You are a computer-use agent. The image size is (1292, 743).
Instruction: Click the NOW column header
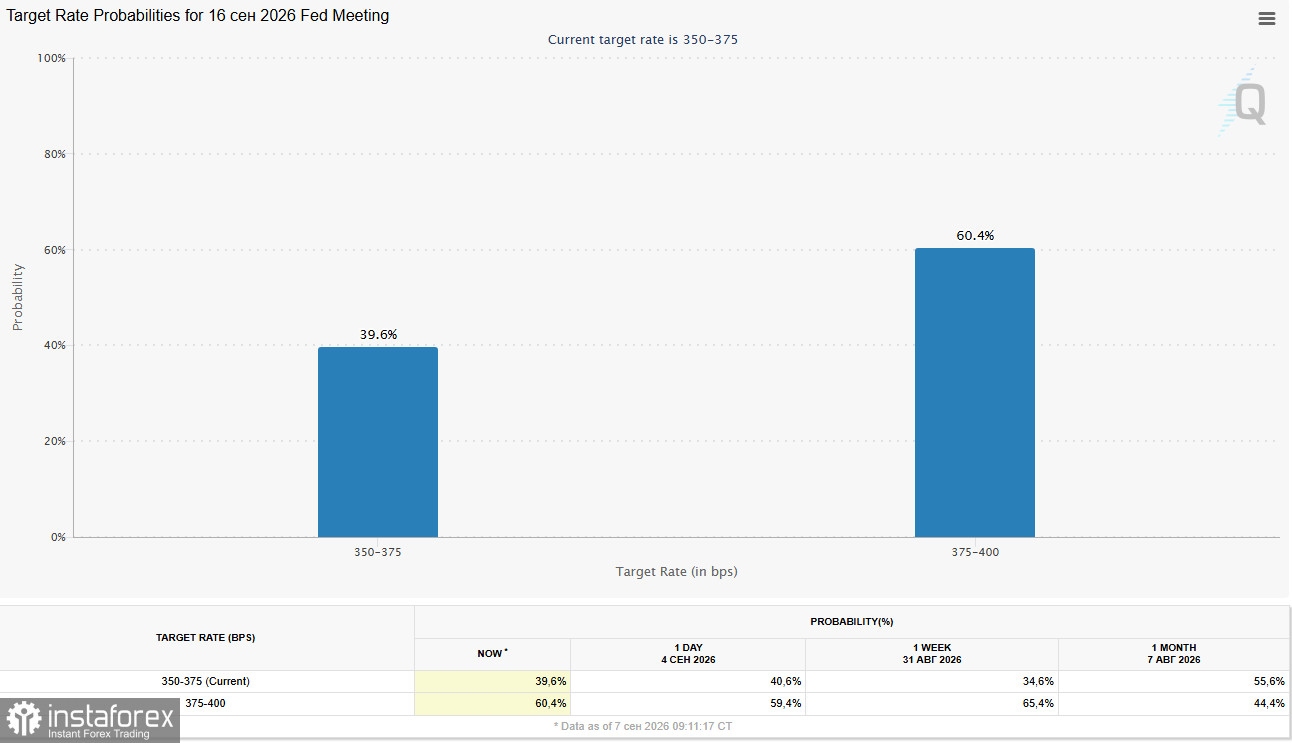tap(492, 654)
